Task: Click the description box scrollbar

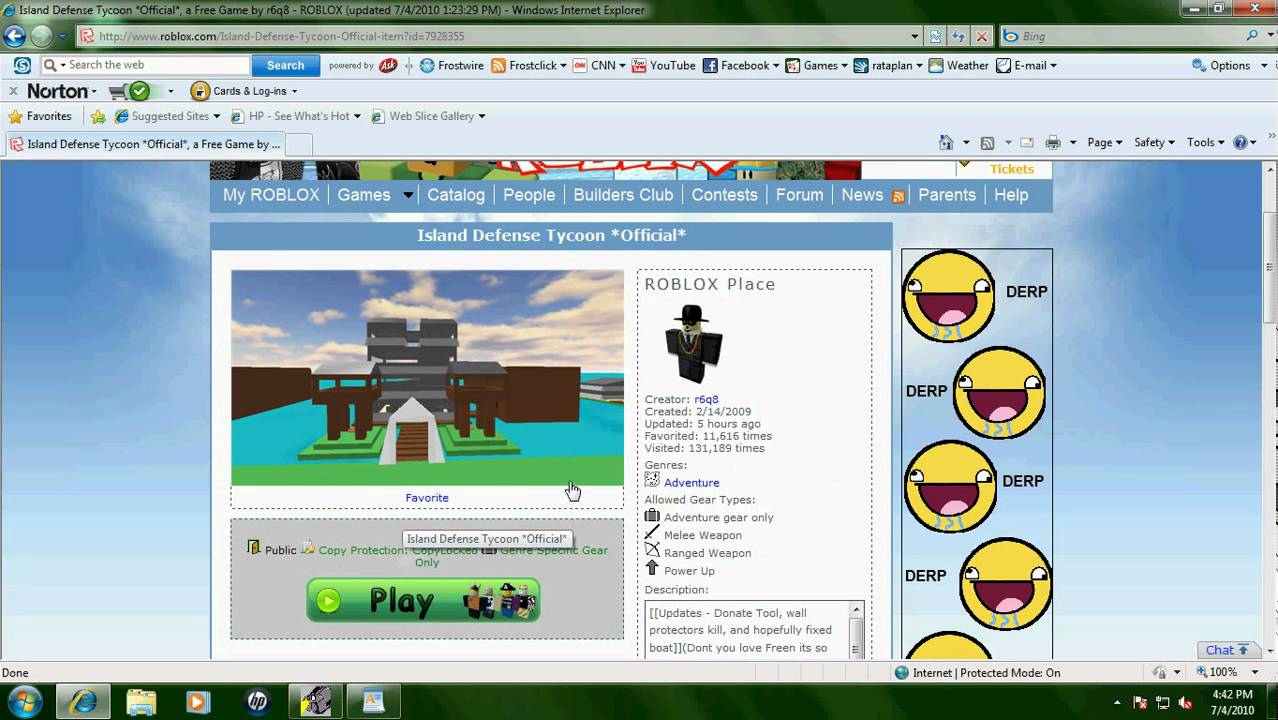Action: [857, 629]
